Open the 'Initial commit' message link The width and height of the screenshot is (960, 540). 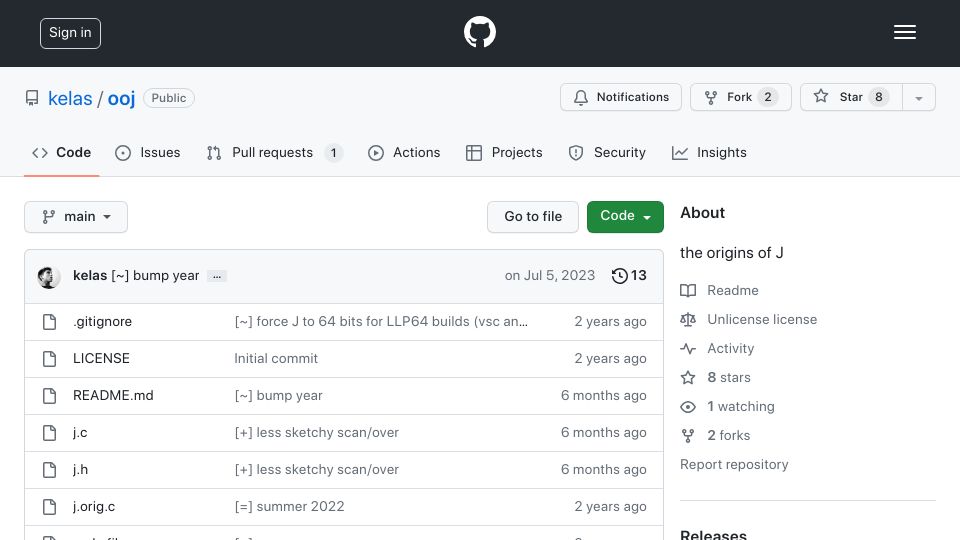click(x=276, y=358)
